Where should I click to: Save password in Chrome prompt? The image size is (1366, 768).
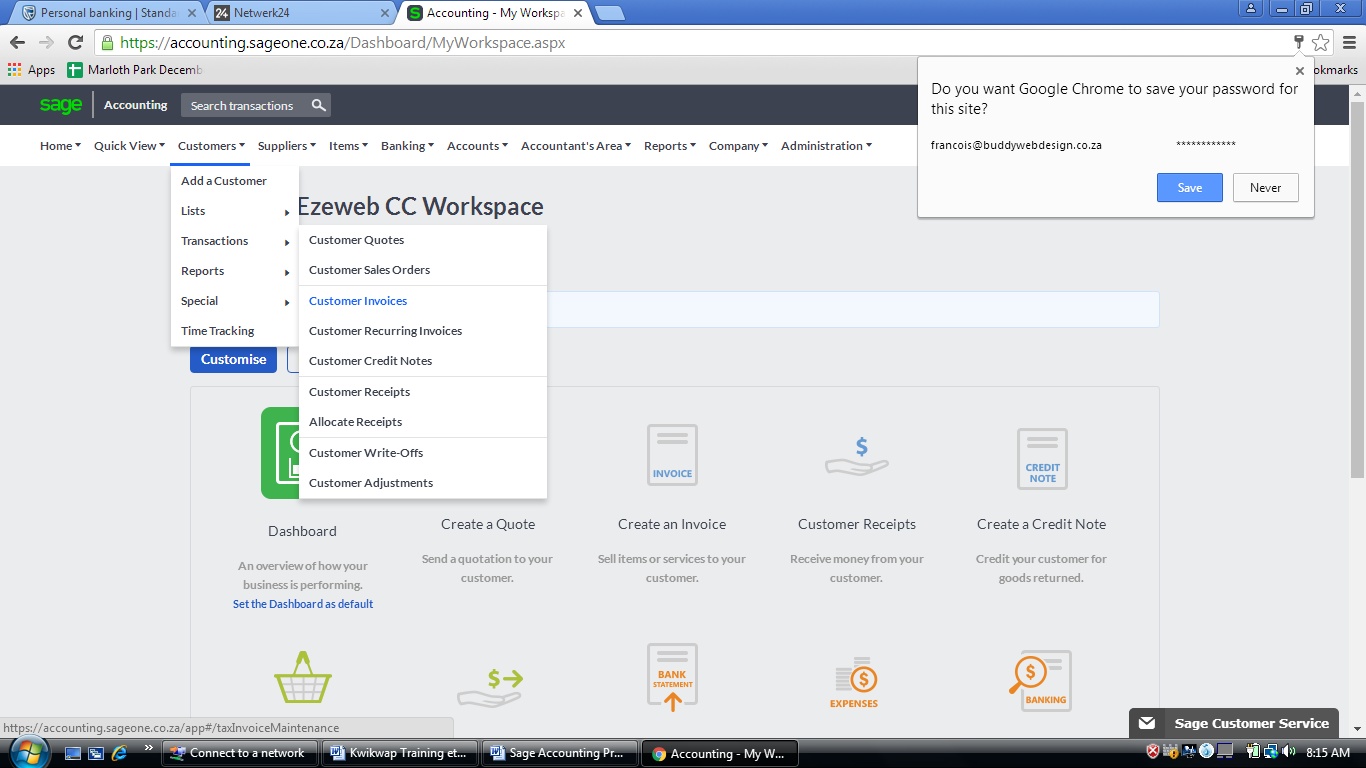pyautogui.click(x=1190, y=188)
